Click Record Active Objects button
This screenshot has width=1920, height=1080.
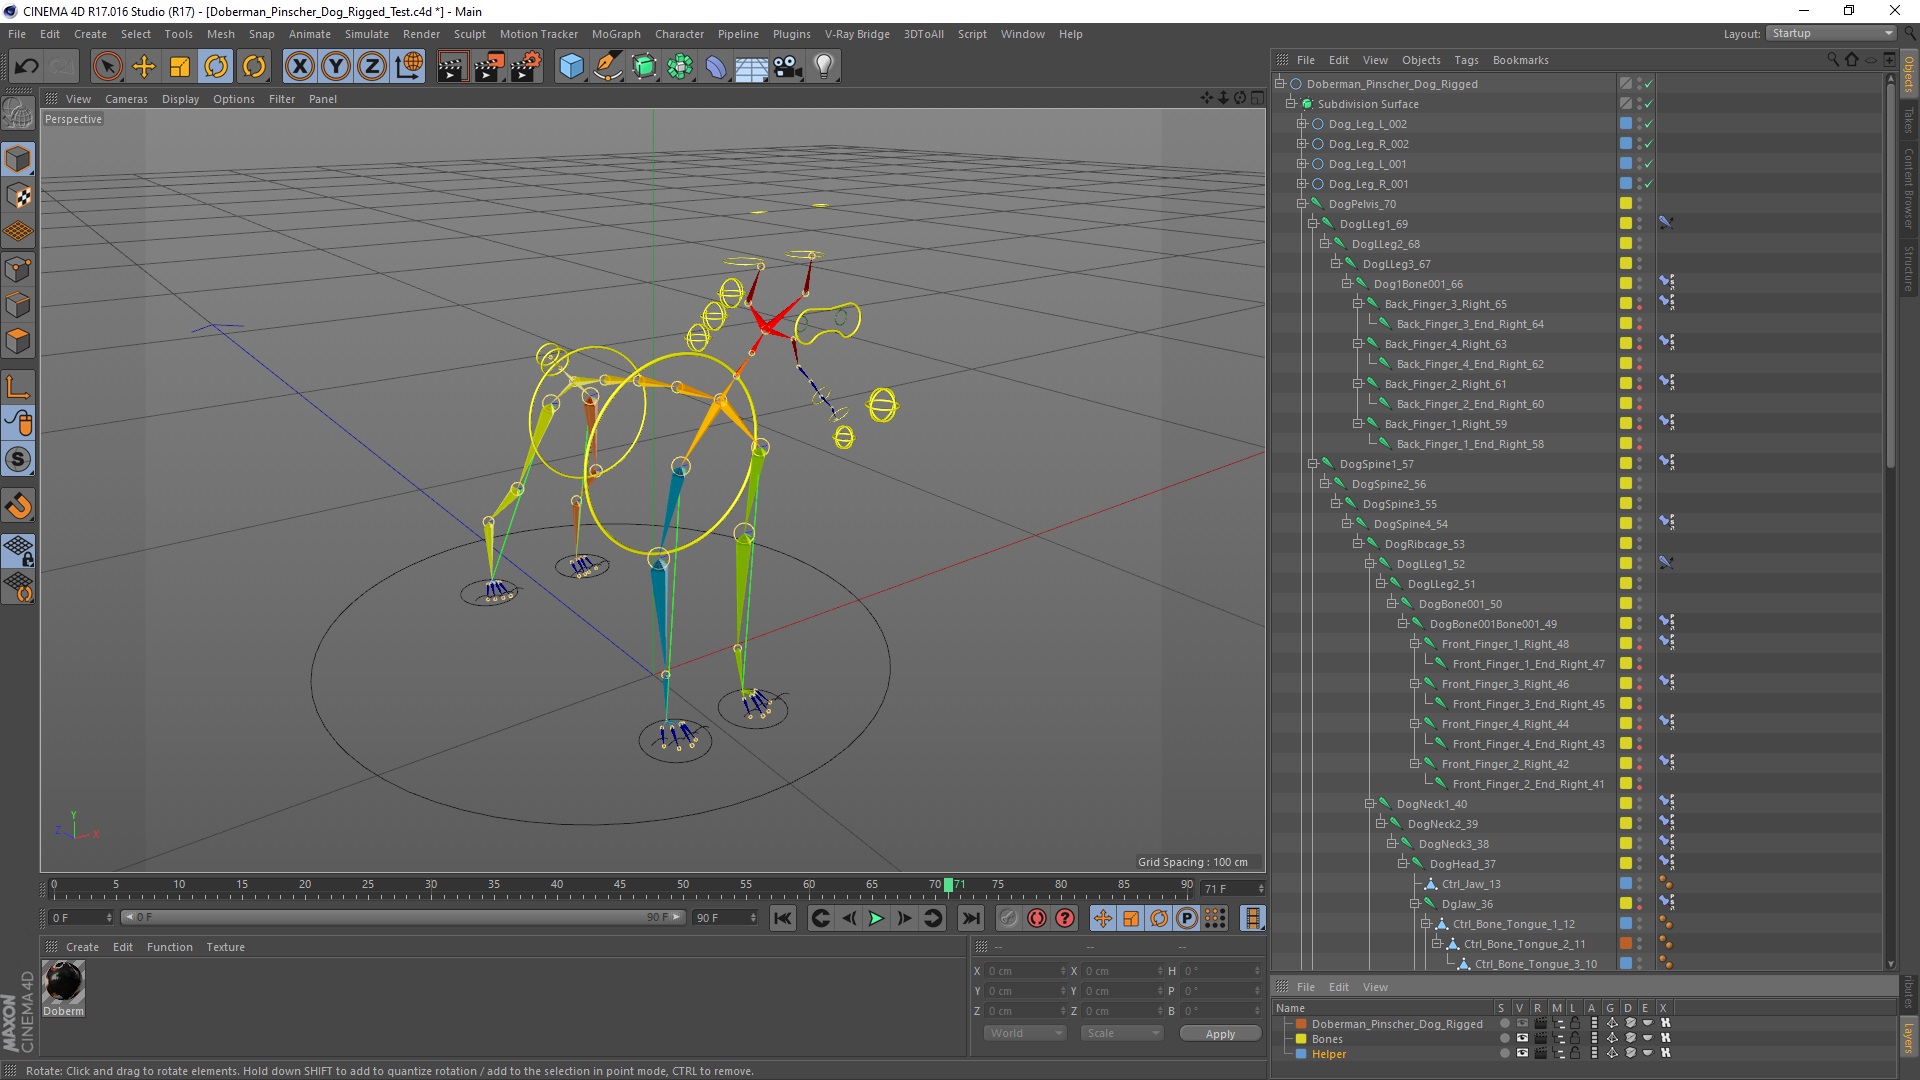tap(1008, 918)
